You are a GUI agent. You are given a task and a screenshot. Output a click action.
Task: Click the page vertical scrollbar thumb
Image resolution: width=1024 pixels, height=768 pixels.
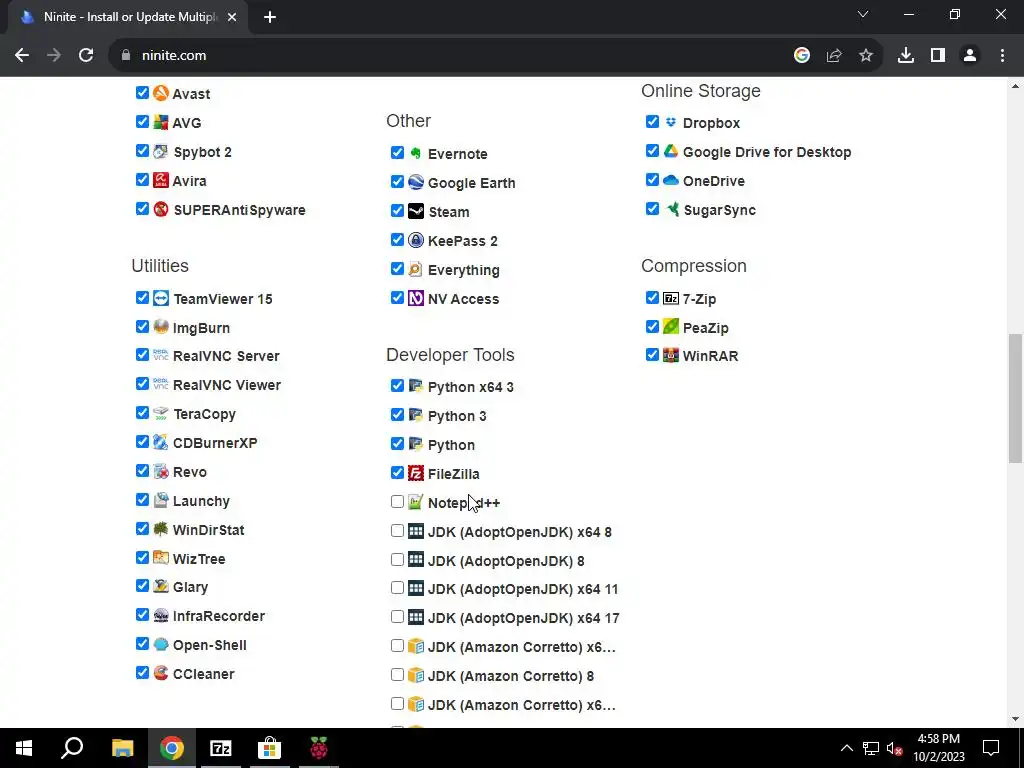(x=1015, y=398)
